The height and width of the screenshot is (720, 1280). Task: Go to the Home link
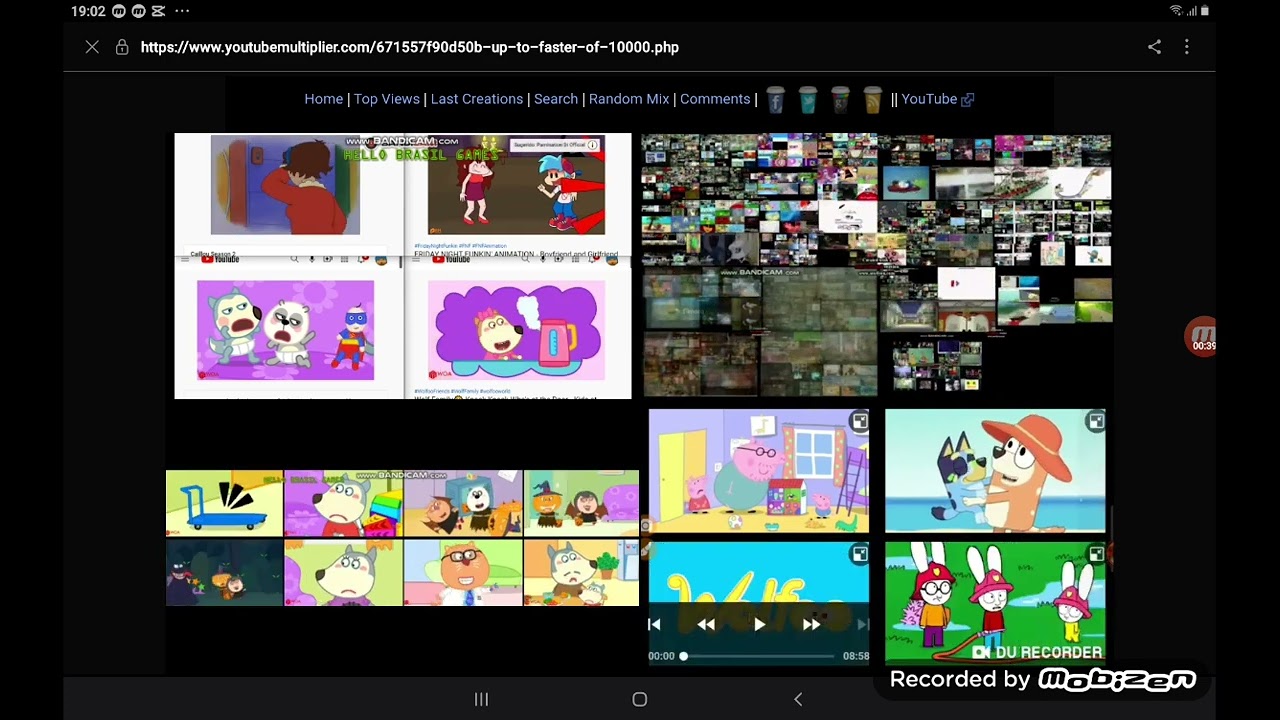323,99
